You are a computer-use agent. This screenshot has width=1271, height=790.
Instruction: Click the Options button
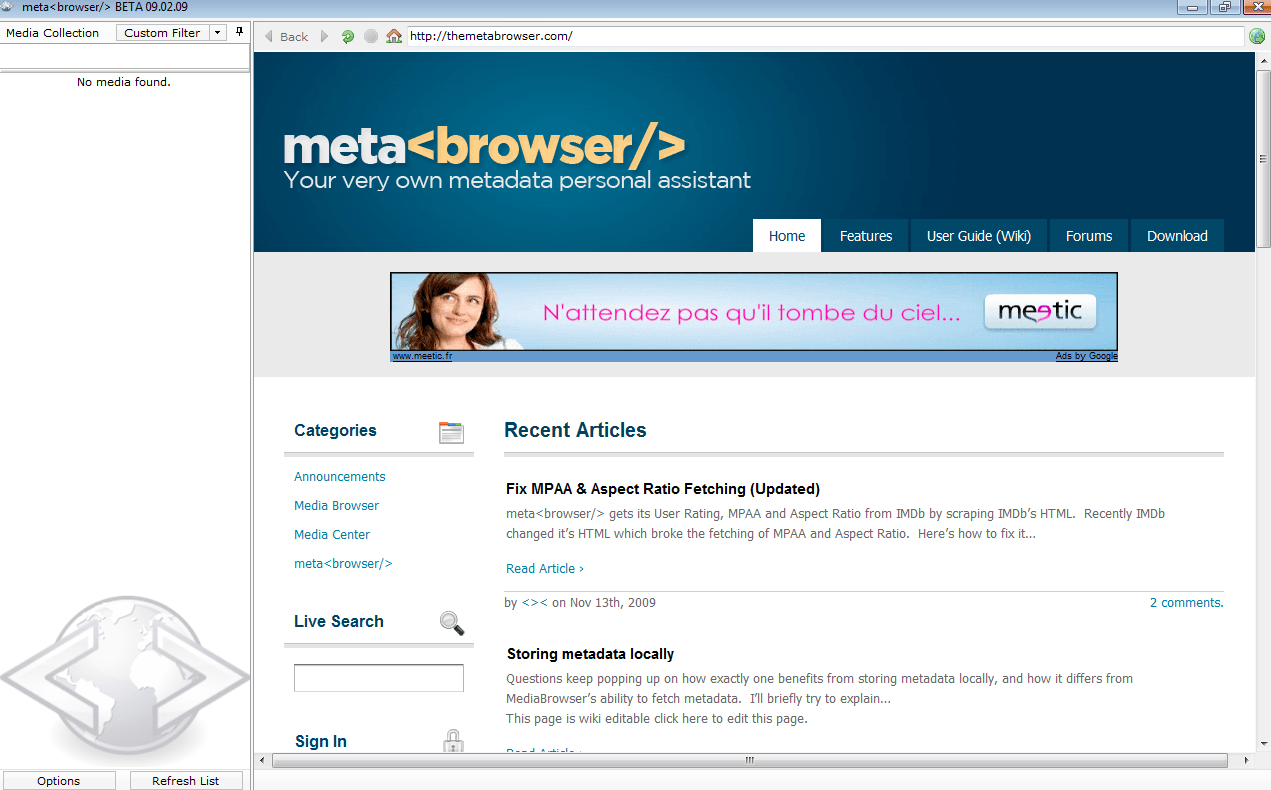click(58, 781)
